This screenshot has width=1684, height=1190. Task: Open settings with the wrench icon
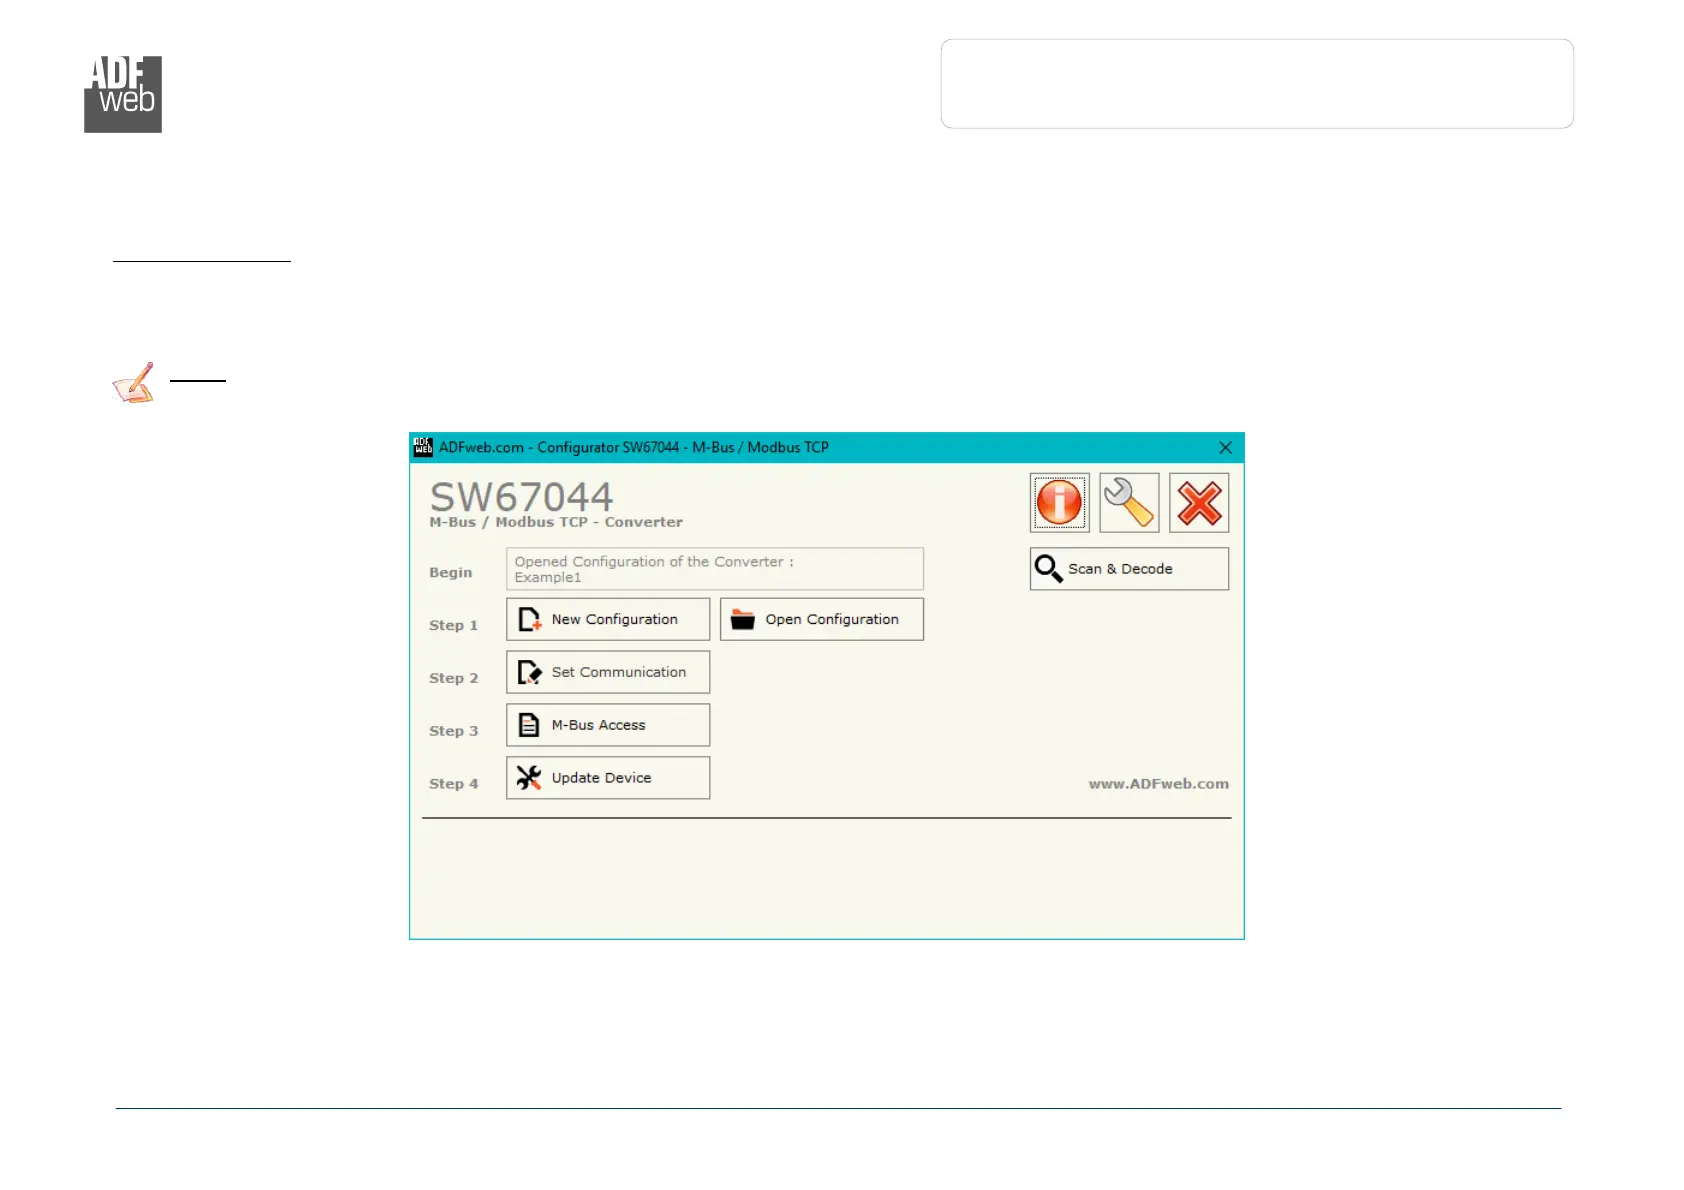1129,502
